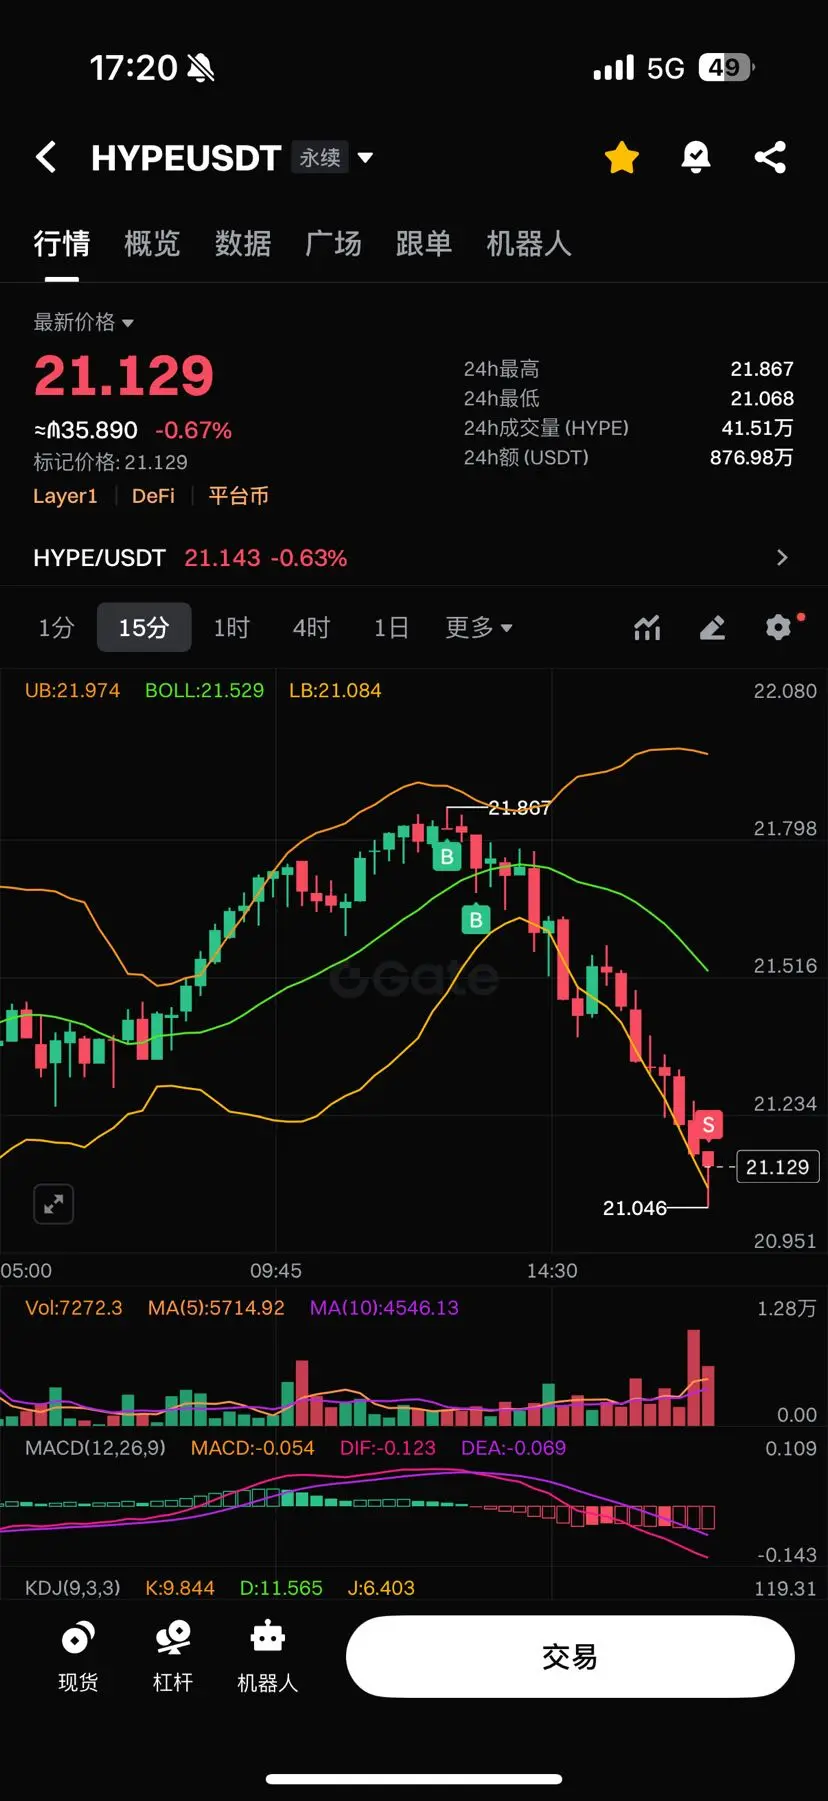828x1801 pixels.
Task: Tap the upper green B buy marker
Action: point(447,856)
